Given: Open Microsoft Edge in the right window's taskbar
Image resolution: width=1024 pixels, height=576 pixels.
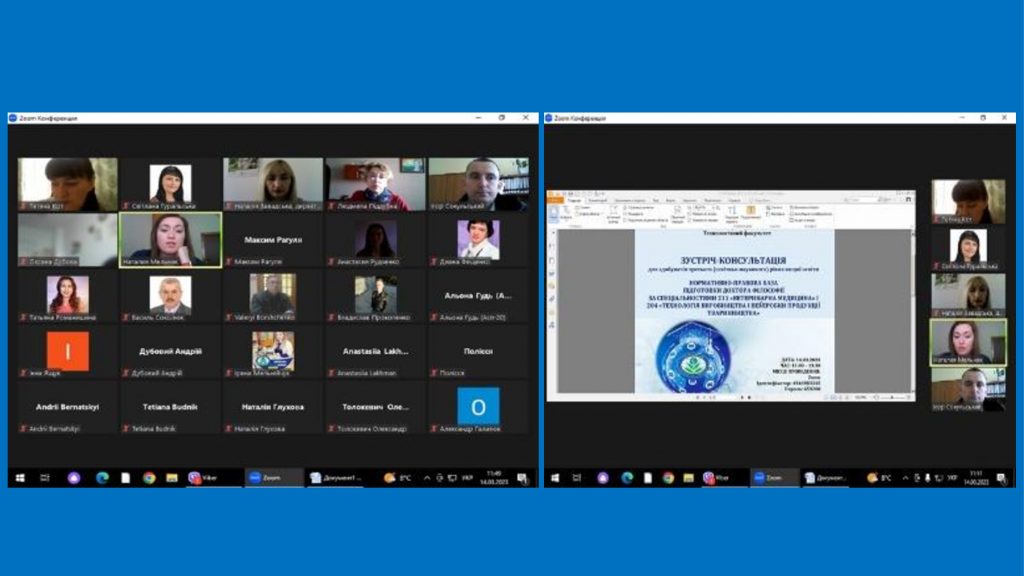Looking at the screenshot, I should (x=627, y=478).
